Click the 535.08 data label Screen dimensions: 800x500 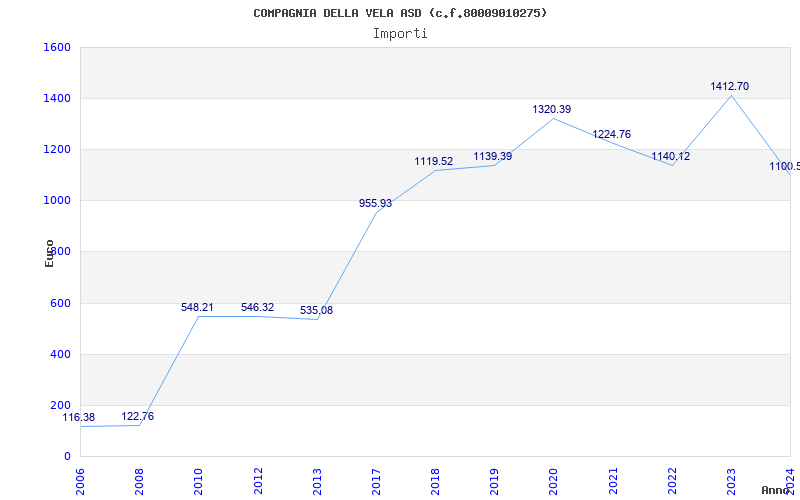(x=316, y=311)
